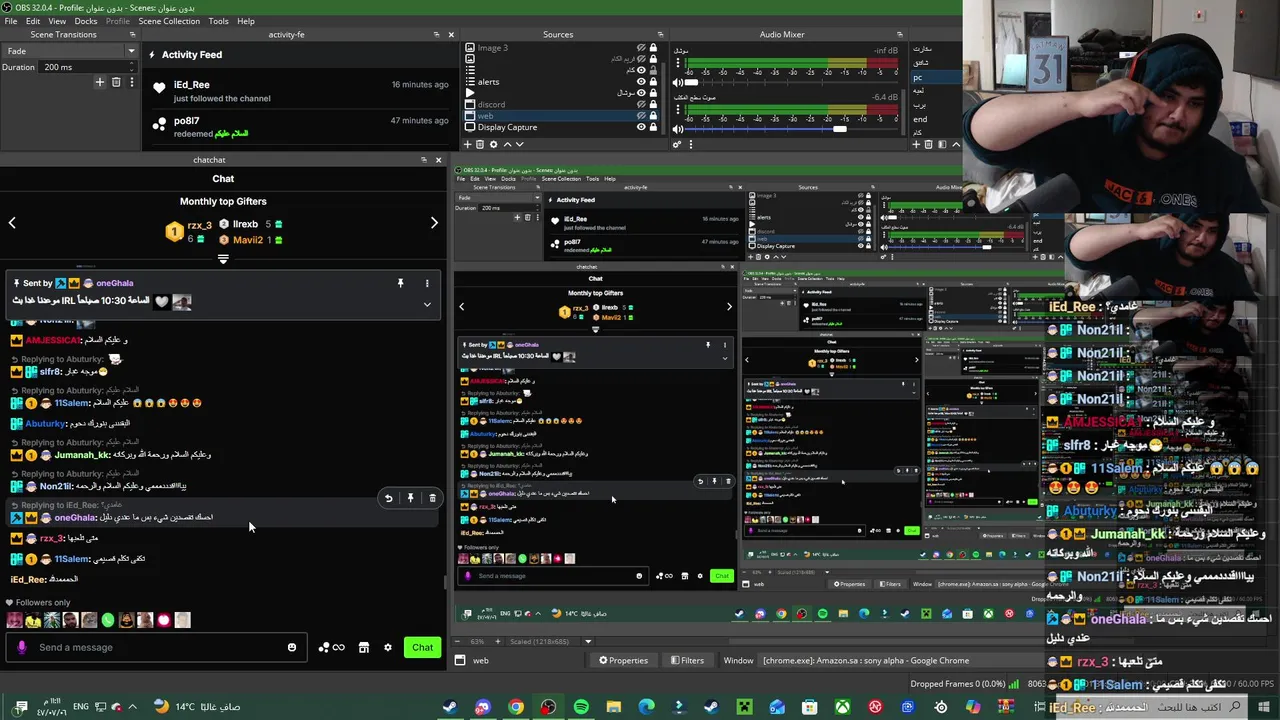Open Audio Mixer bottom three-dot menu
Viewport: 1280px width, 720px height.
tap(690, 144)
